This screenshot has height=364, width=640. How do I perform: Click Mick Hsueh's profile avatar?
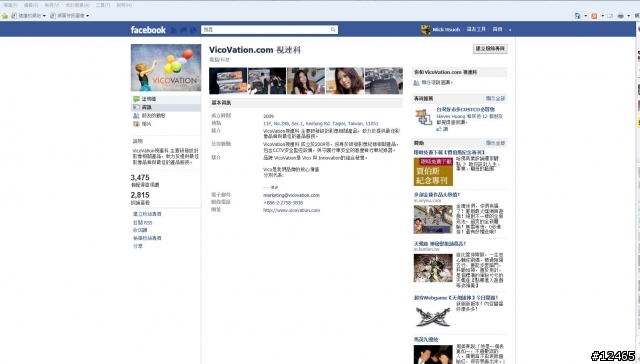[425, 29]
